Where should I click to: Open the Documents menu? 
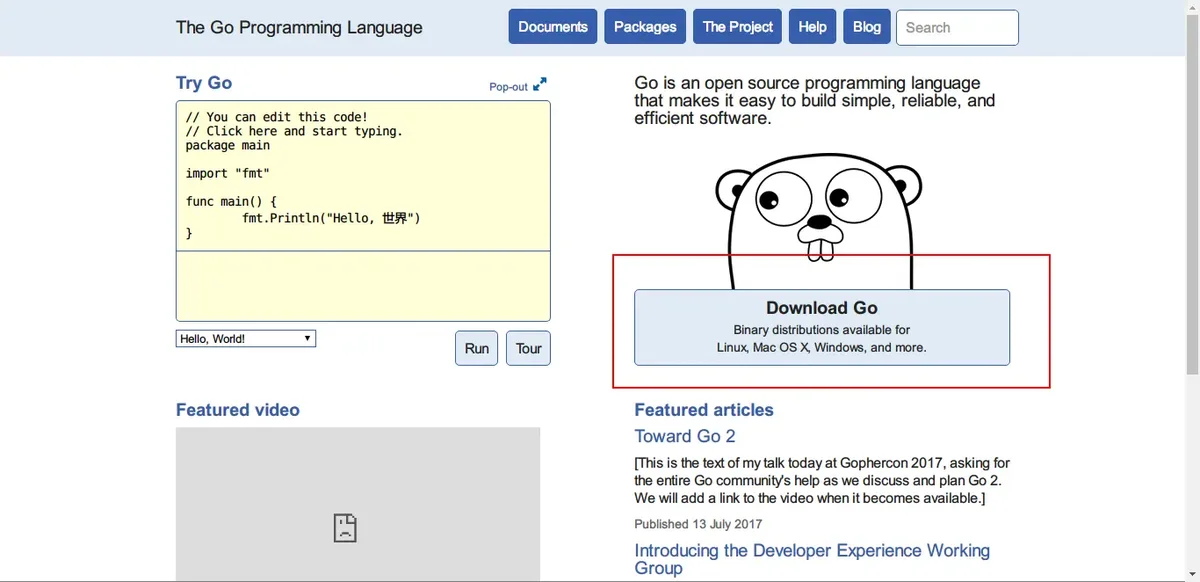click(x=553, y=27)
